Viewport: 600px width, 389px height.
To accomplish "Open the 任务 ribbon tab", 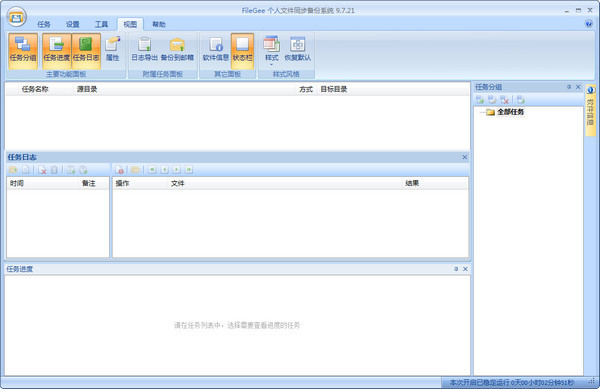I will coord(44,24).
